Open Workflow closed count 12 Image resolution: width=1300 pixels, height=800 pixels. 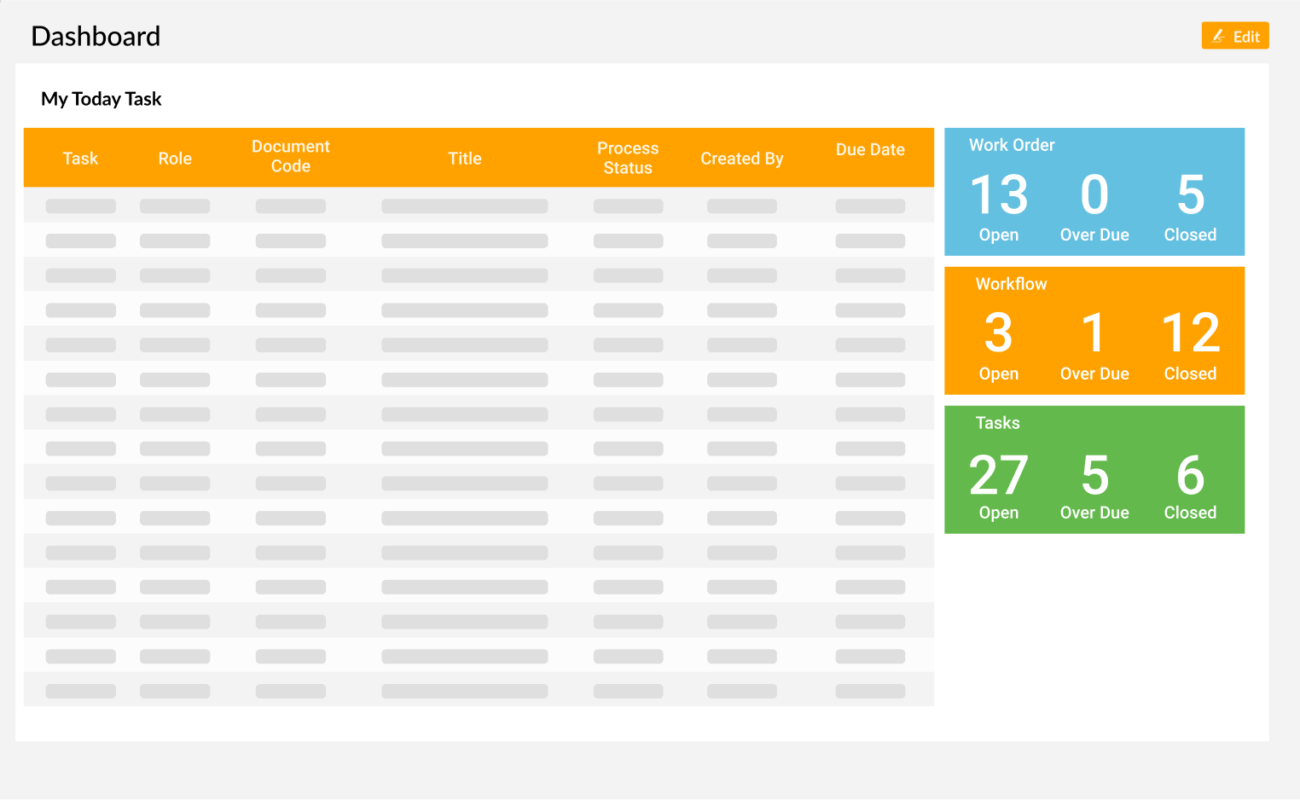[1190, 333]
